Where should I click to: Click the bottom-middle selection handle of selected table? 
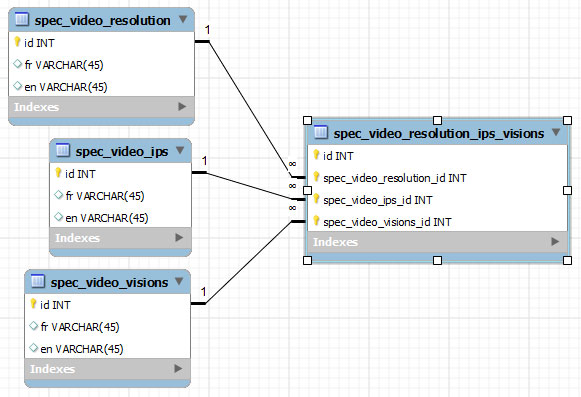[437, 260]
